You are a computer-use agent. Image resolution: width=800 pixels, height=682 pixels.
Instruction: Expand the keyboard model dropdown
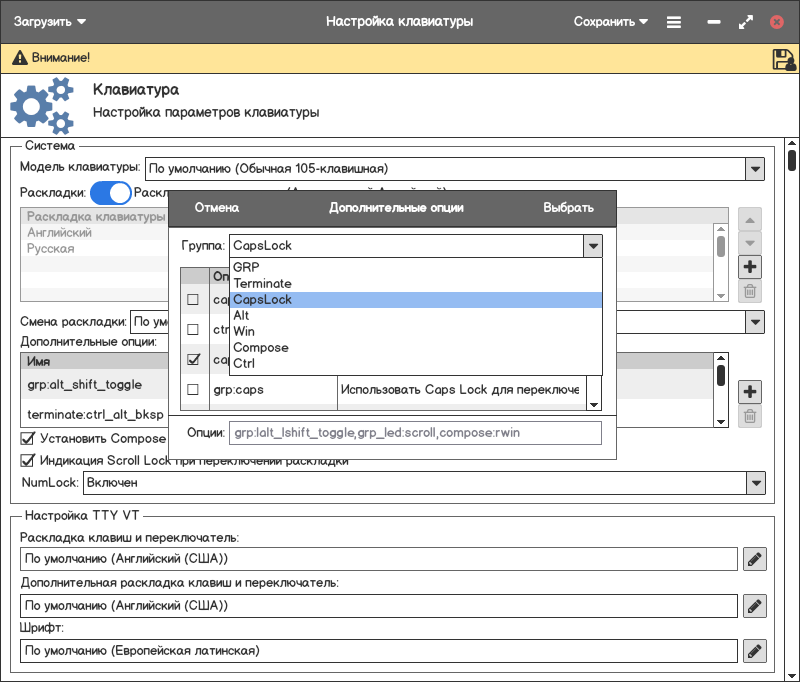tap(755, 169)
